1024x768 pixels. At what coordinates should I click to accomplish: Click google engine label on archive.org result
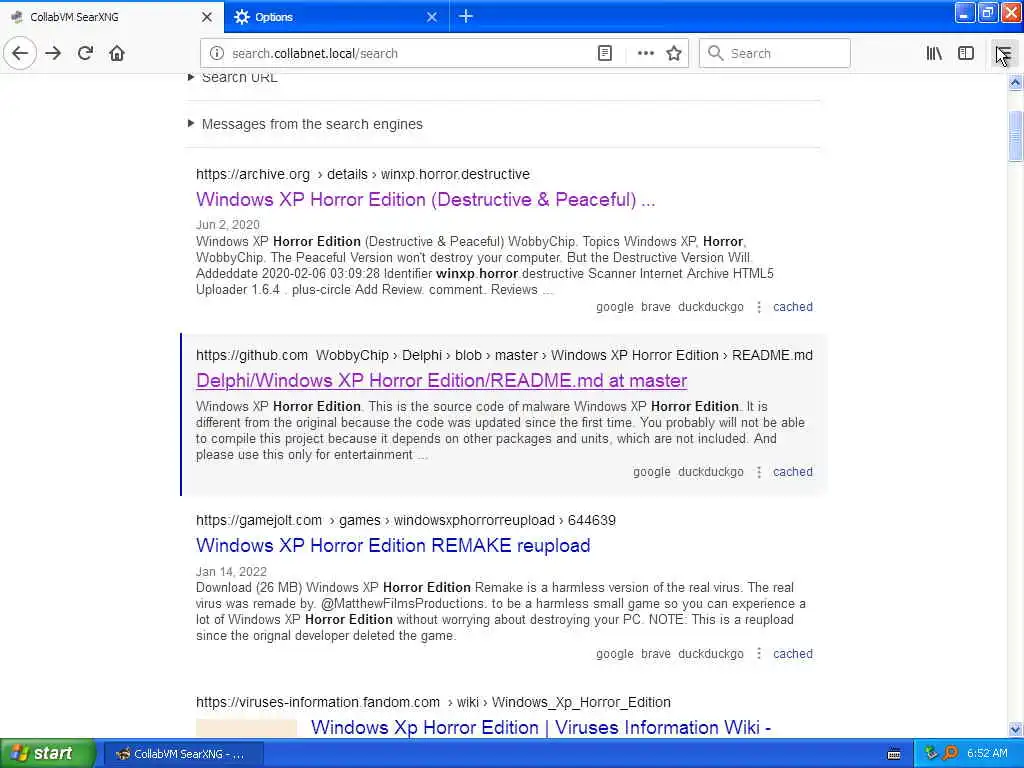(615, 307)
